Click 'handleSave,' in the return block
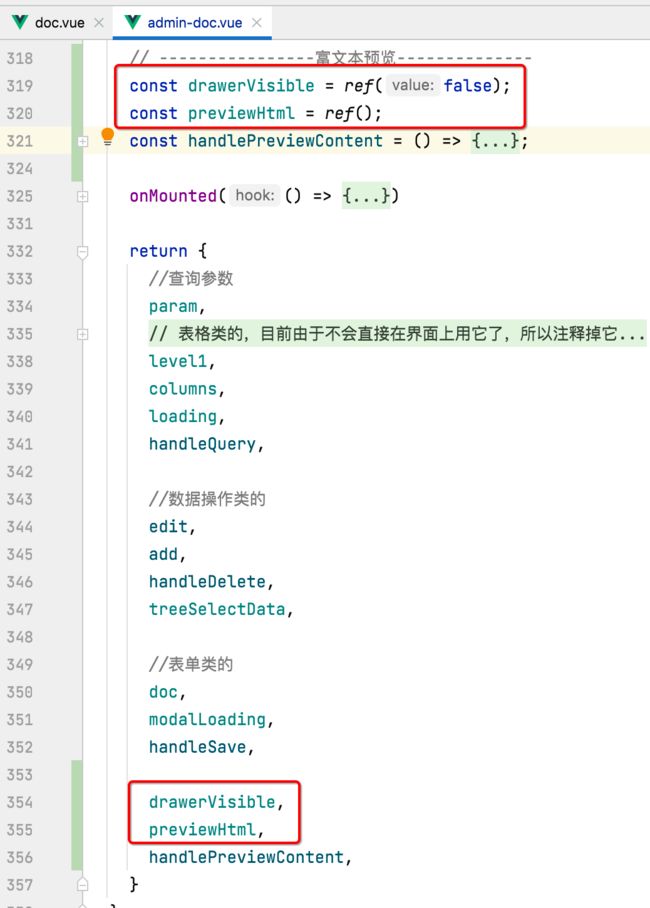 point(201,747)
